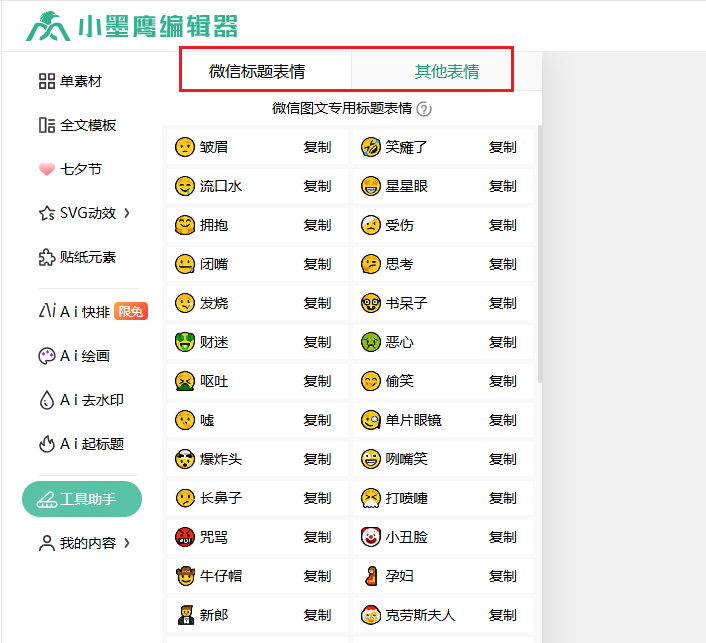706x643 pixels.
Task: Open the Ai去水印 watermark remover
Action: [81, 400]
